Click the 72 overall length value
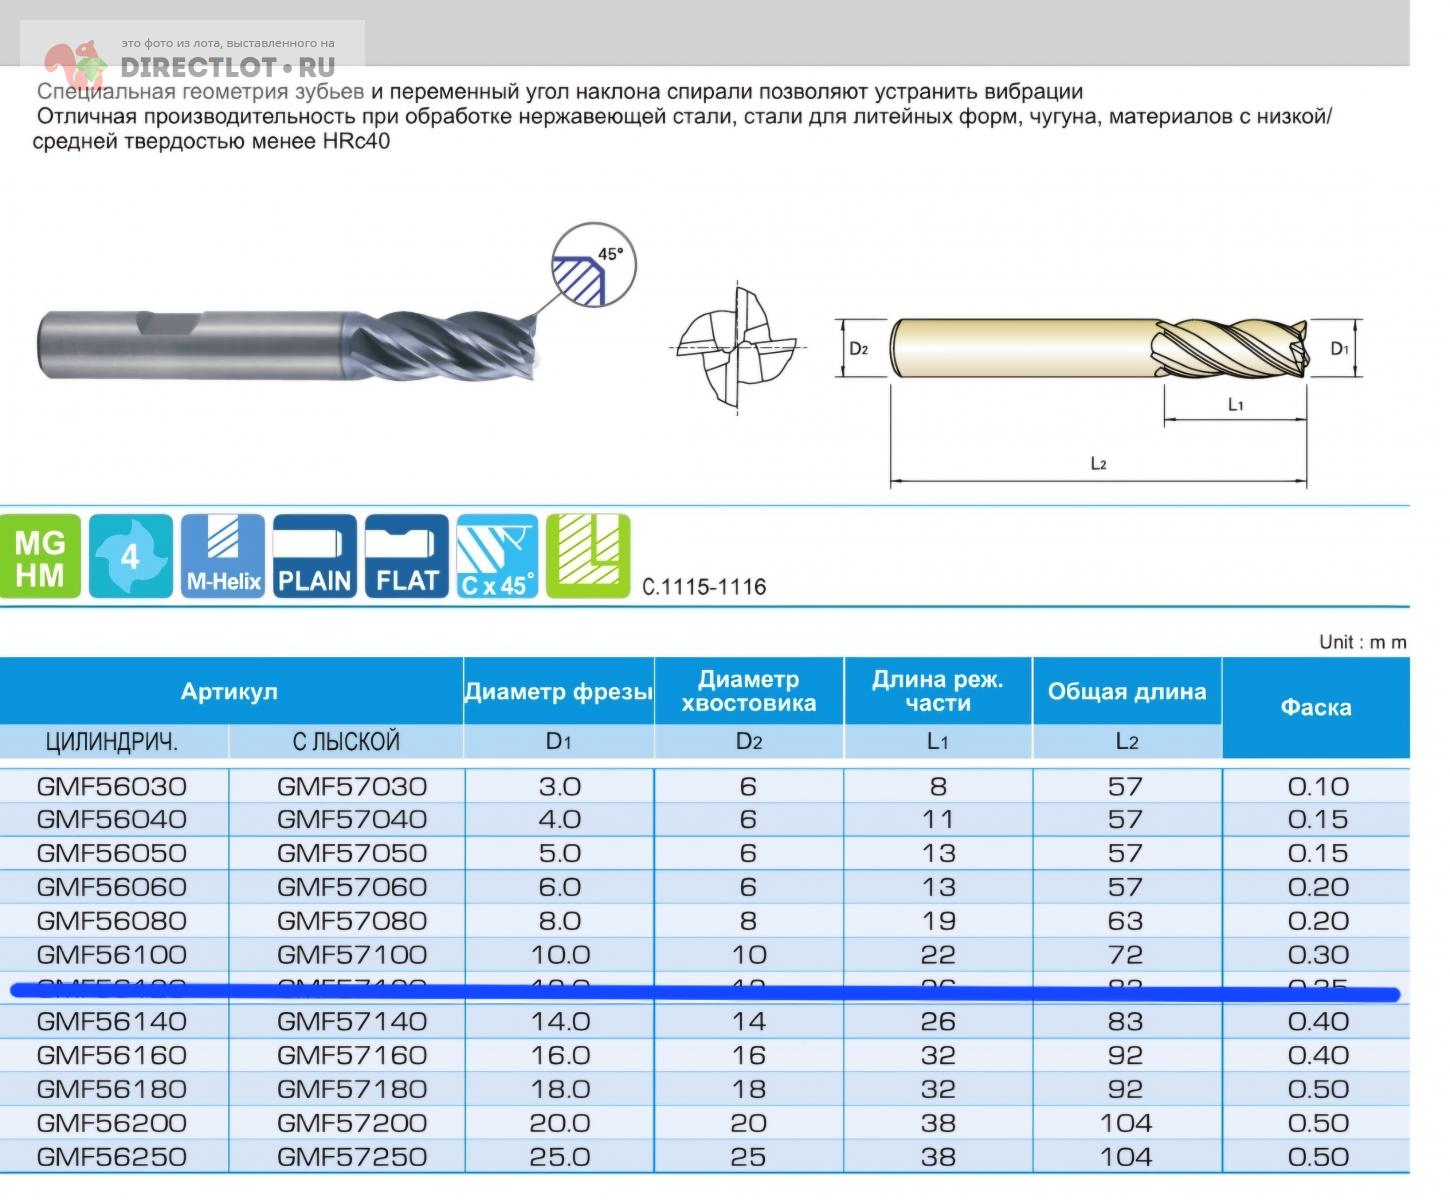 pyautogui.click(x=1126, y=954)
